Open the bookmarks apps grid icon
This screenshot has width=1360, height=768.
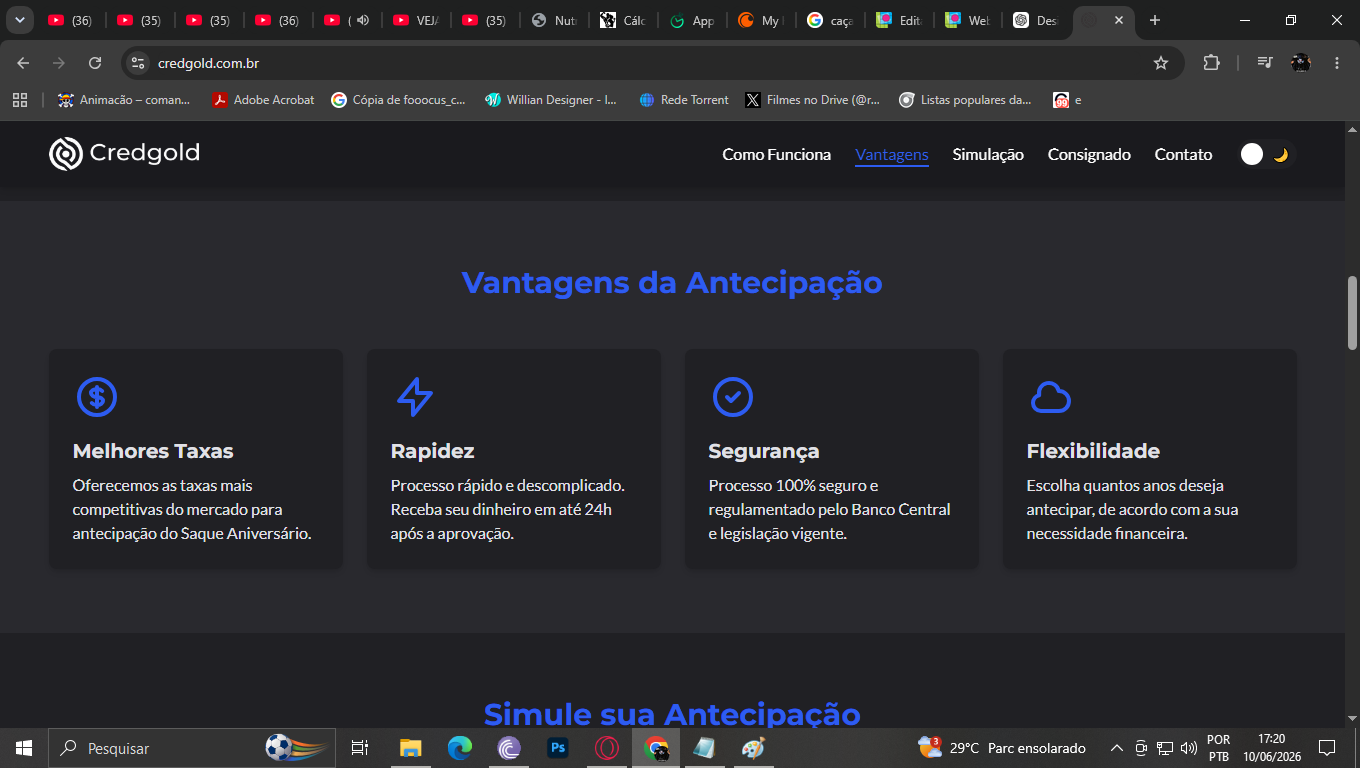[x=20, y=100]
